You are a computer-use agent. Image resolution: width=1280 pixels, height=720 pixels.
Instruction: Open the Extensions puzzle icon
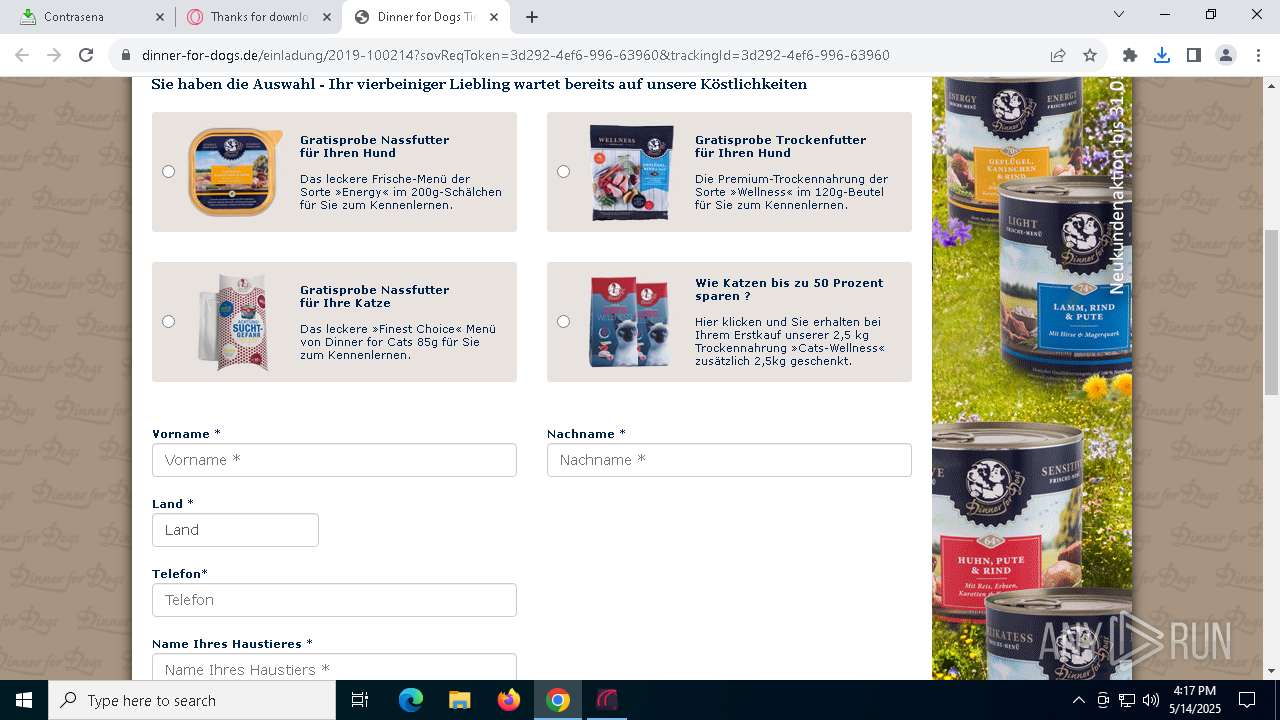coord(1130,56)
